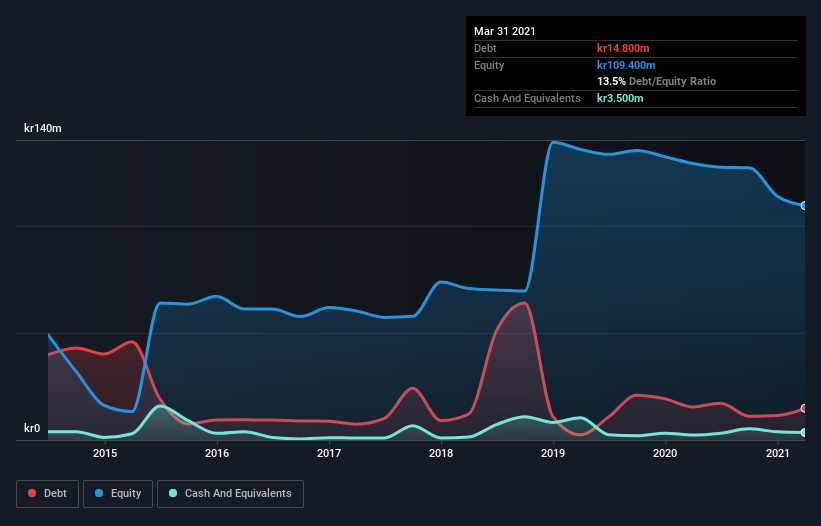Select the 2021 x-axis label
This screenshot has width=821, height=526.
[x=778, y=453]
